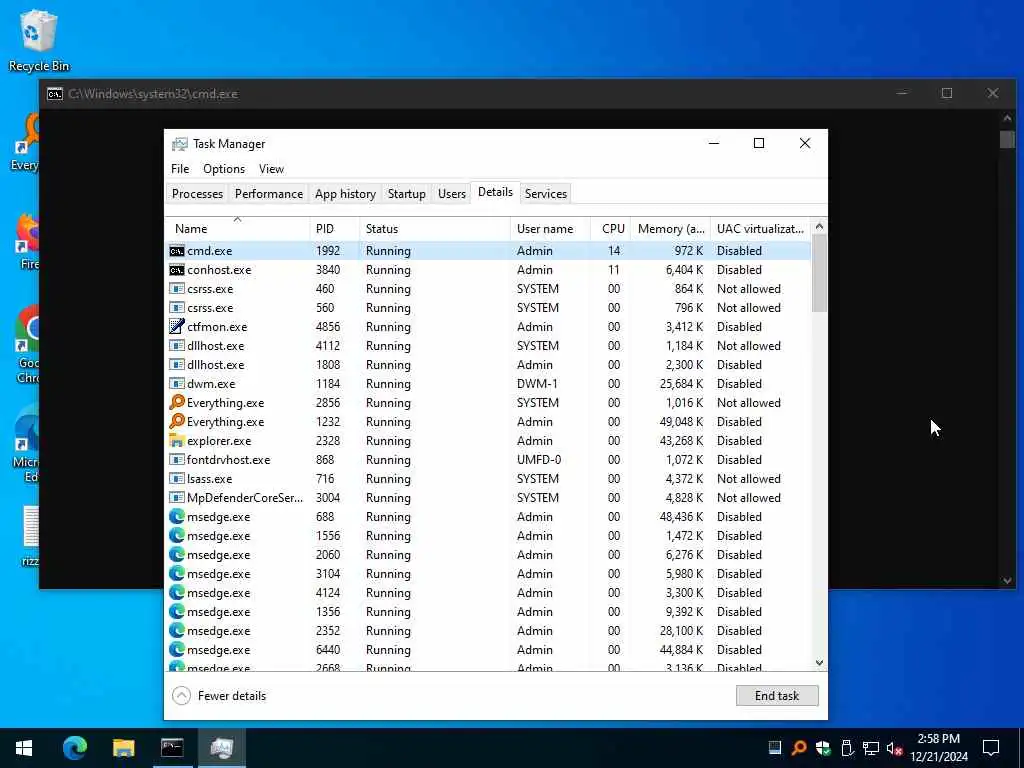Click the Task Manager title bar icon
The width and height of the screenshot is (1024, 768).
point(179,144)
